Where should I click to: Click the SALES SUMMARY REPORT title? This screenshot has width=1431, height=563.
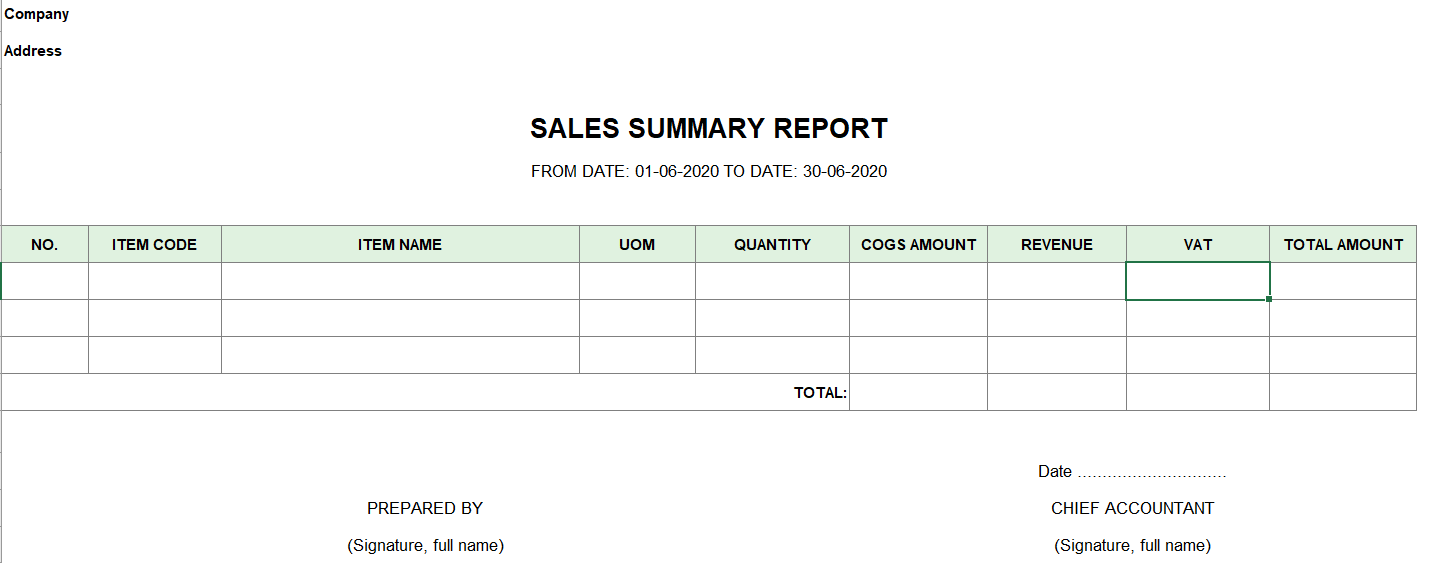(x=709, y=128)
